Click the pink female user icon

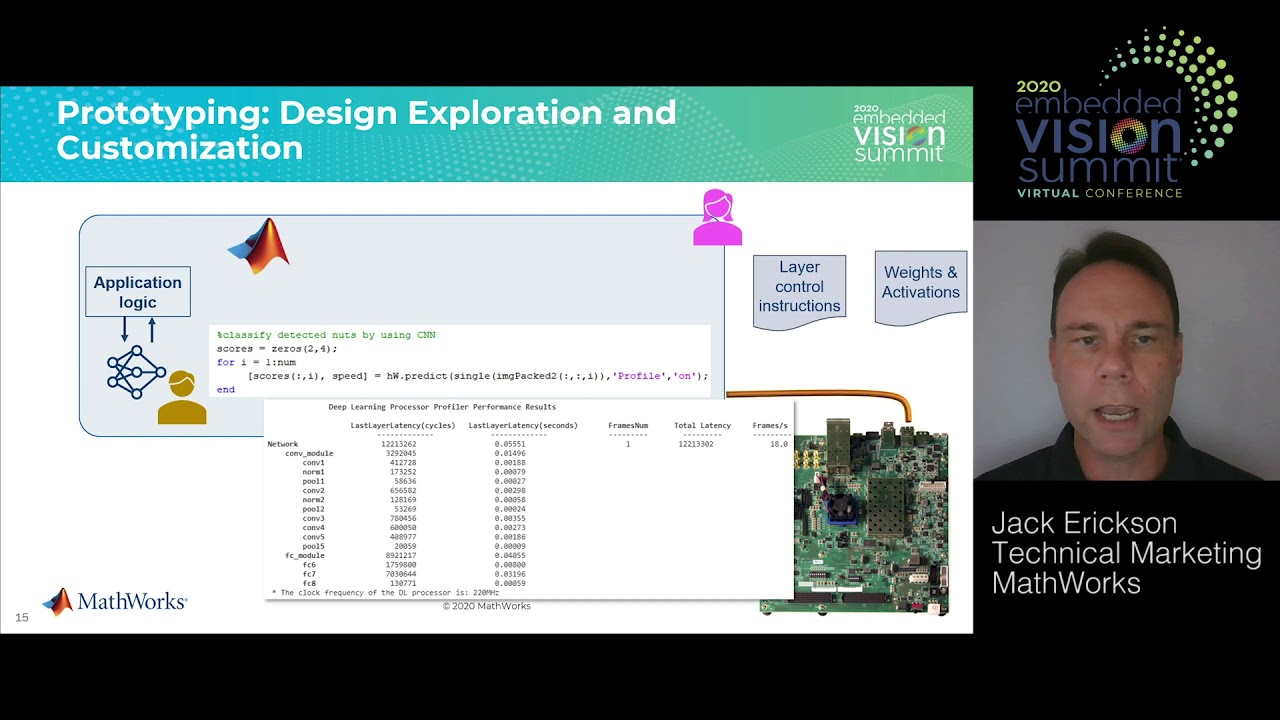click(717, 218)
